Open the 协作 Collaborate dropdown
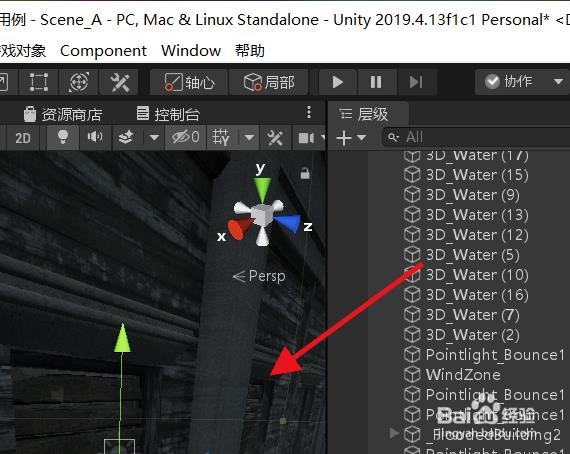This screenshot has width=570, height=454. click(x=523, y=82)
